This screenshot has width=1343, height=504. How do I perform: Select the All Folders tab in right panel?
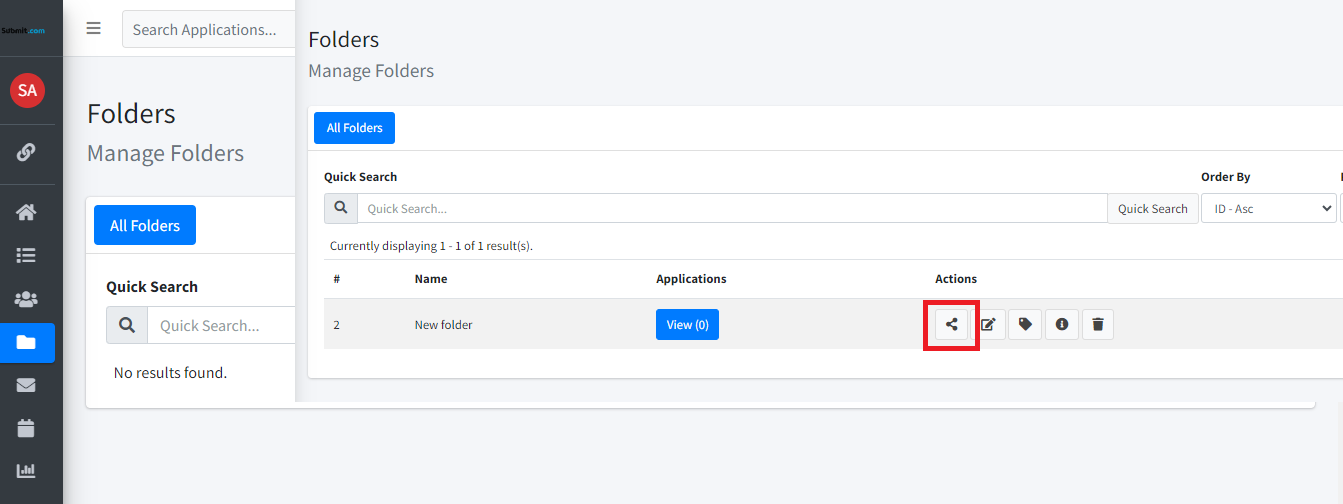click(x=355, y=128)
